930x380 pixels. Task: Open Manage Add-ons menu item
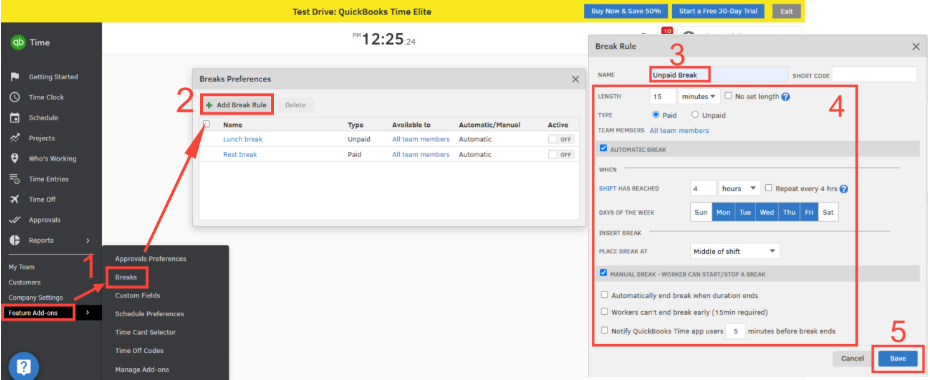pyautogui.click(x=142, y=369)
